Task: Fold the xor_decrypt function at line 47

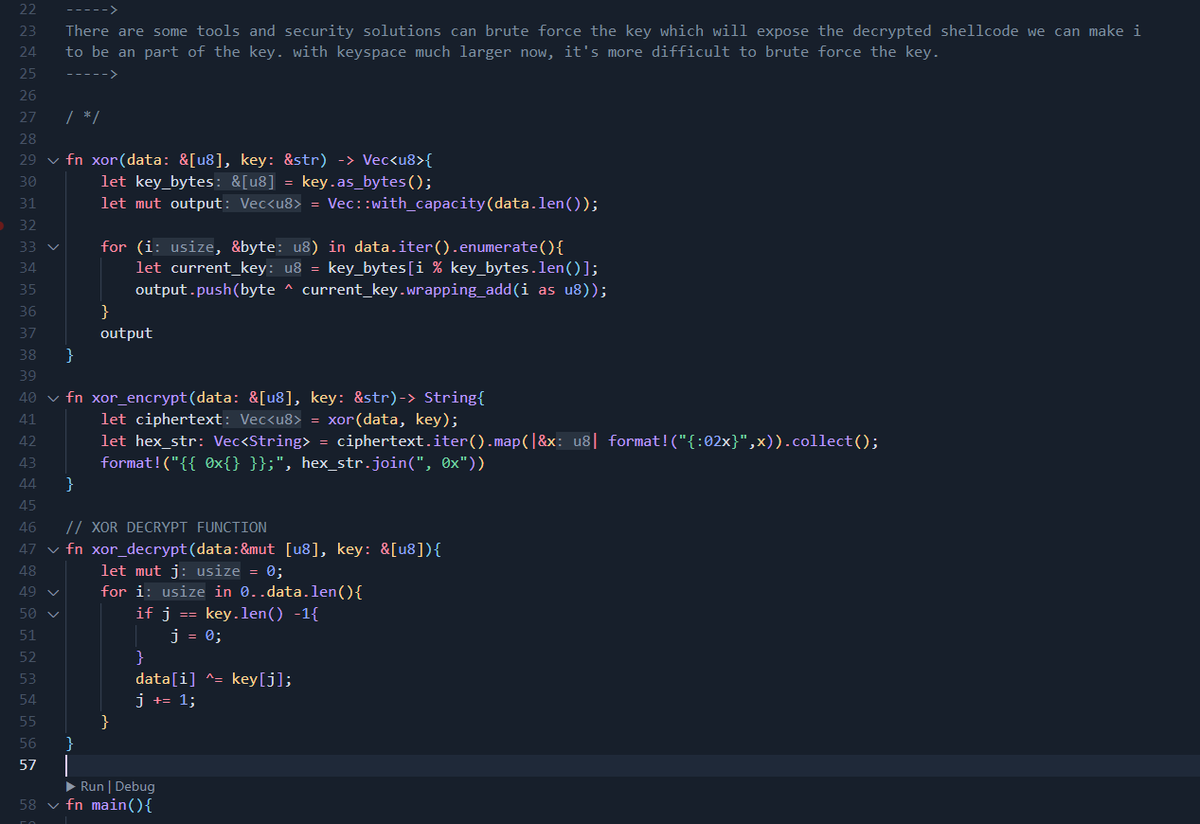Action: 53,549
